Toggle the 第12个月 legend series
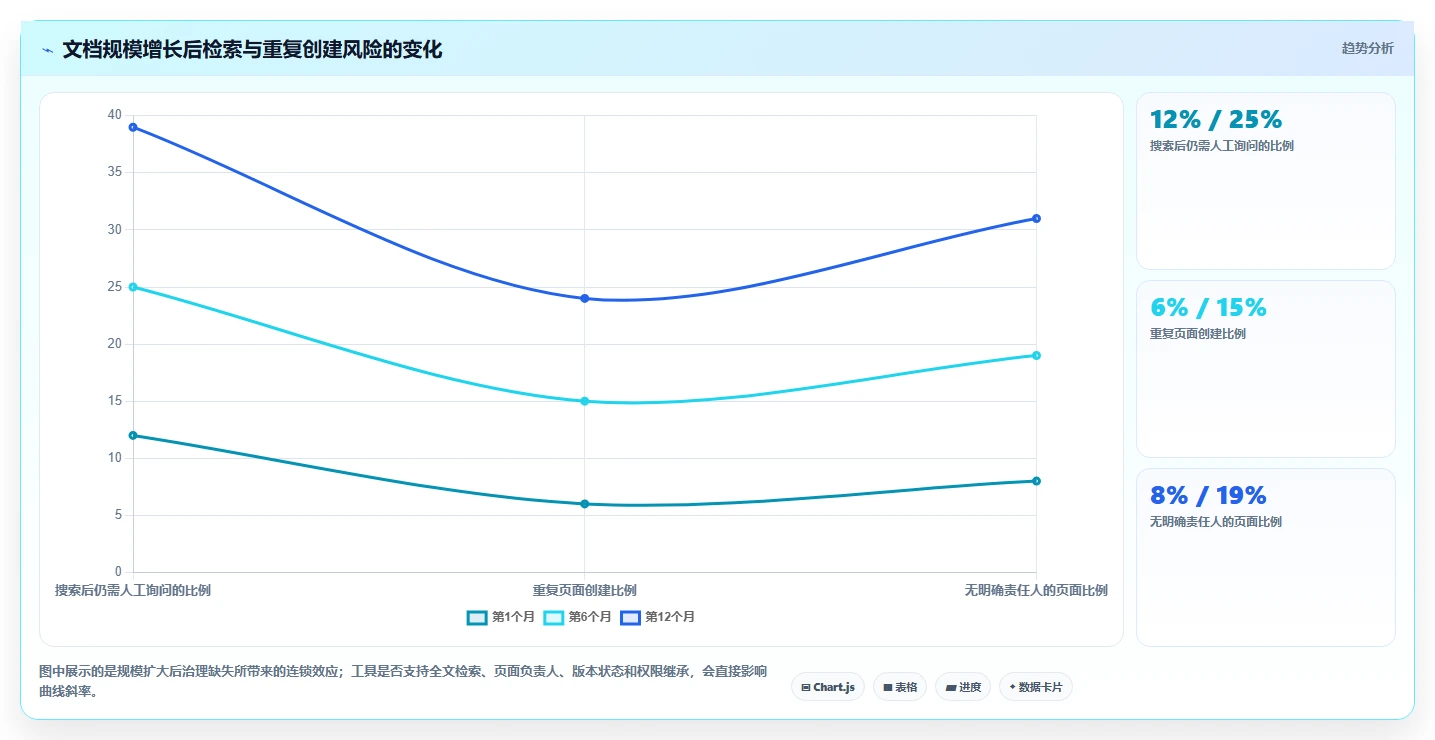Screen dimensions: 1435x740 coord(657,617)
